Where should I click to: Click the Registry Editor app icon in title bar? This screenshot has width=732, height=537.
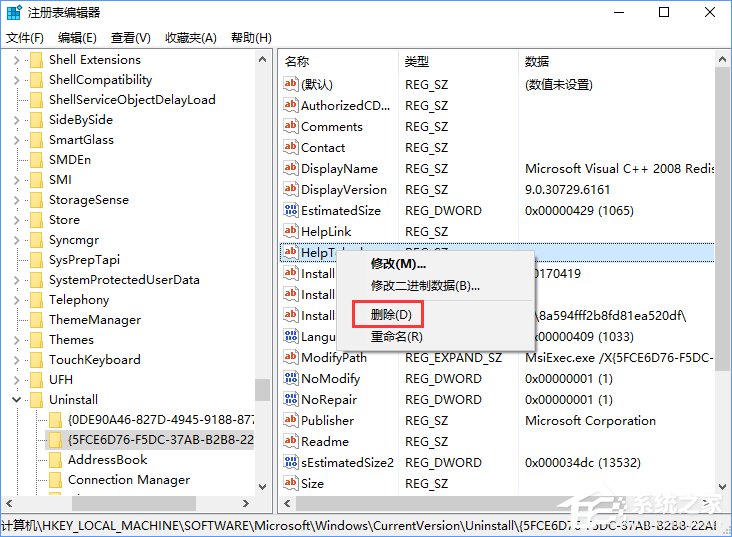click(x=14, y=12)
